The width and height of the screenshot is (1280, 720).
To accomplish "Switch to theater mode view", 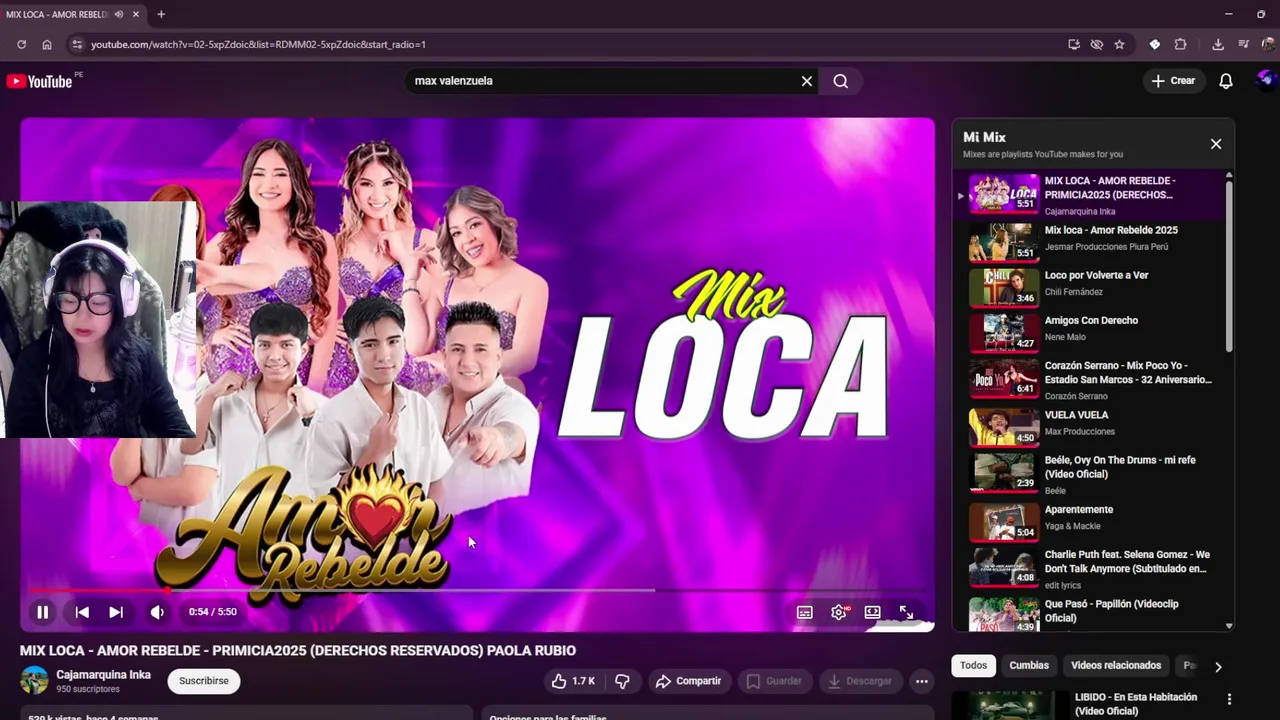I will pyautogui.click(x=872, y=612).
